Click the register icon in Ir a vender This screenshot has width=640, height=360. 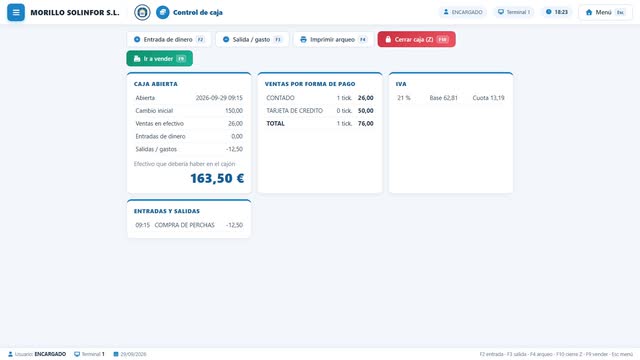[x=137, y=59]
